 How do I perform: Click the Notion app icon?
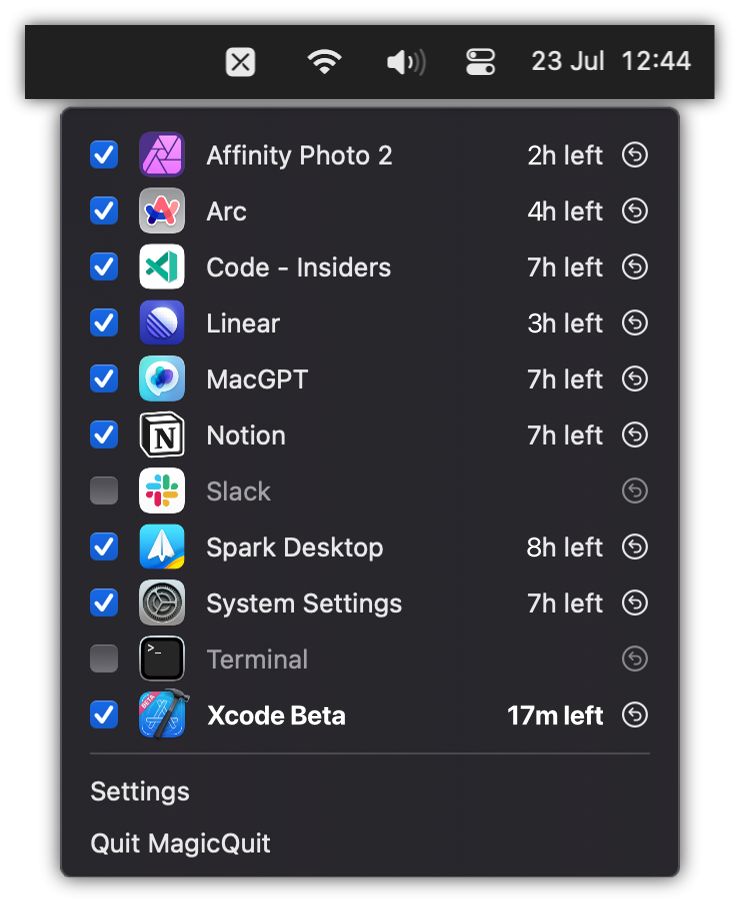[x=162, y=434]
